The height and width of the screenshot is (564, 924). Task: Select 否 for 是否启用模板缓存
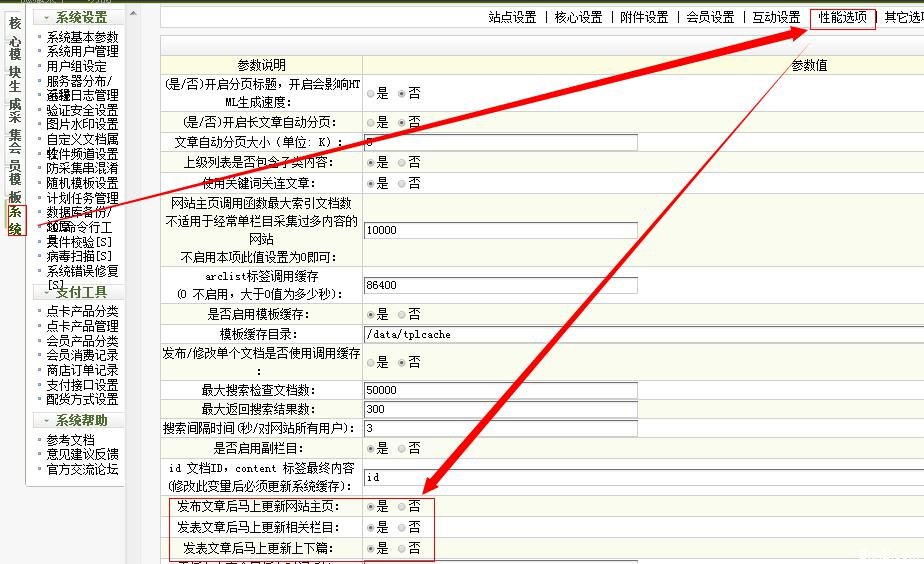click(x=402, y=313)
